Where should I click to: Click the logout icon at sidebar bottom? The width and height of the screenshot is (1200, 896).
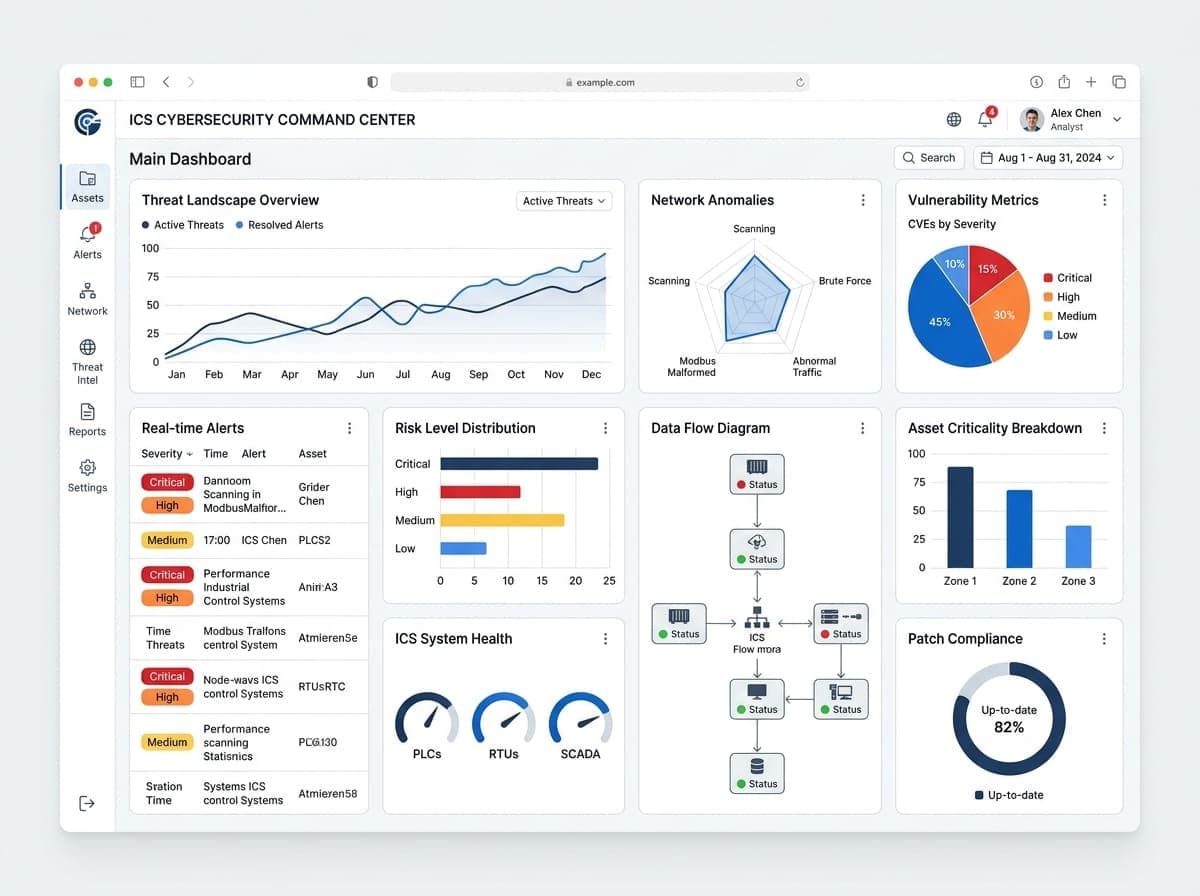[x=87, y=803]
